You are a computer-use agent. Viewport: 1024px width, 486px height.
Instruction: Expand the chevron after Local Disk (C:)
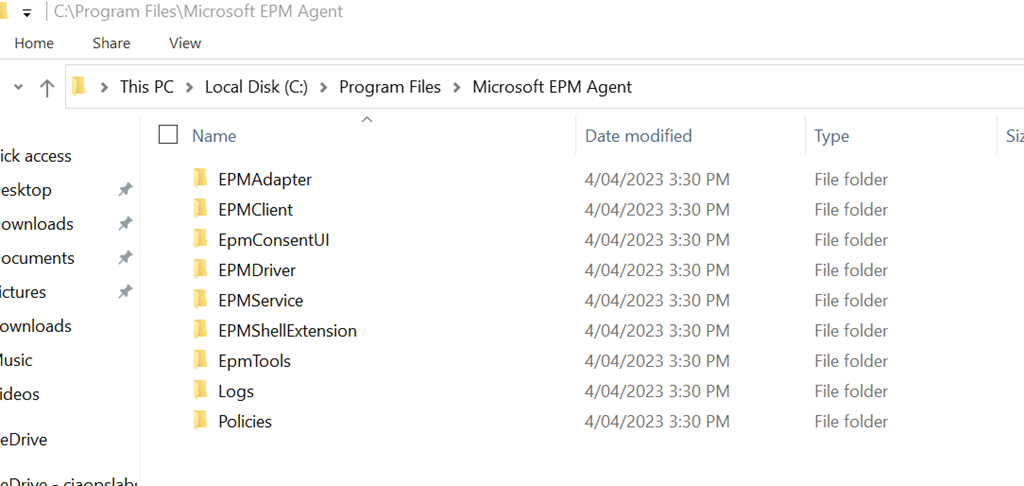(324, 87)
